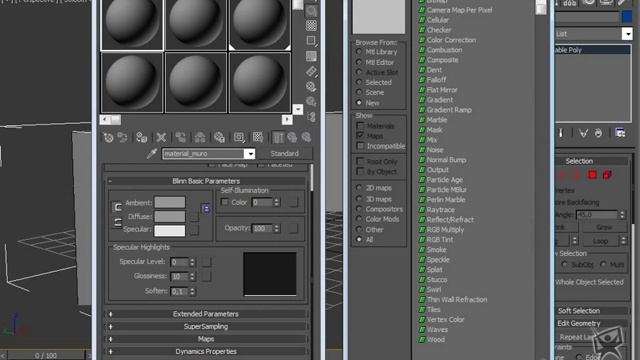Enable Self-Illumination Color checkbox

pyautogui.click(x=224, y=202)
